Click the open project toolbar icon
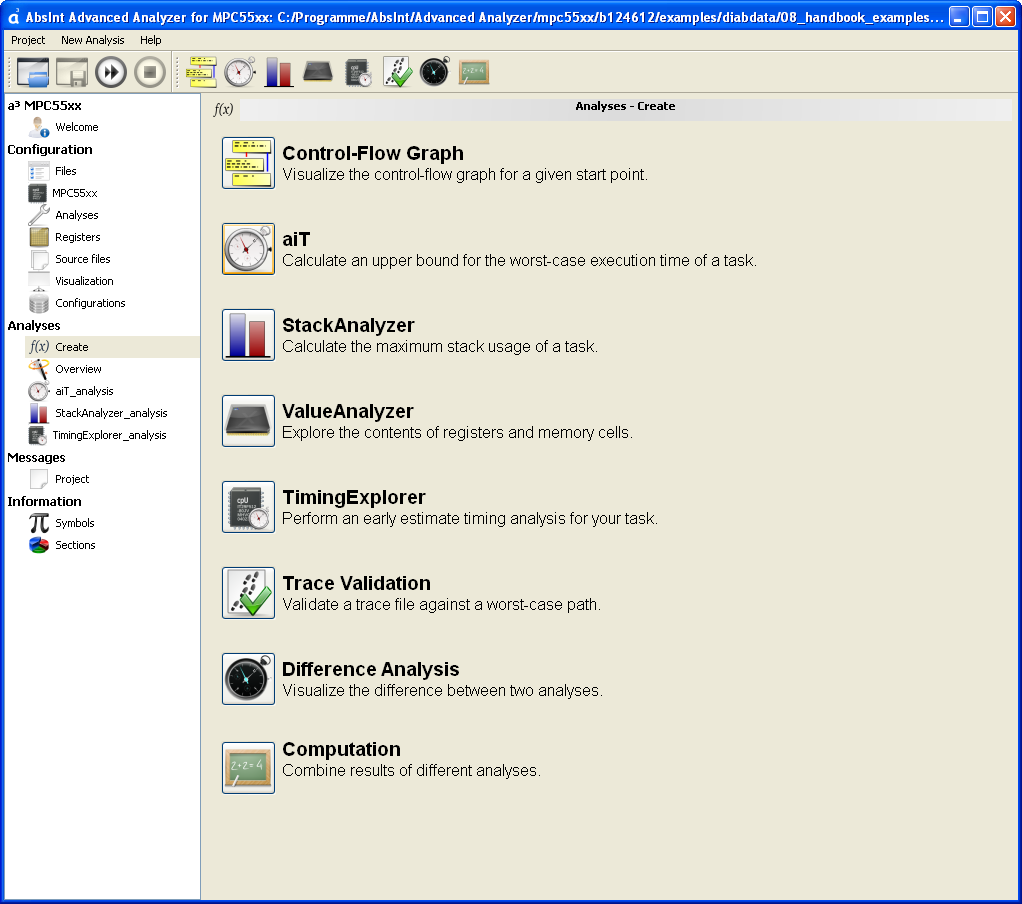1022x904 pixels. pyautogui.click(x=33, y=72)
